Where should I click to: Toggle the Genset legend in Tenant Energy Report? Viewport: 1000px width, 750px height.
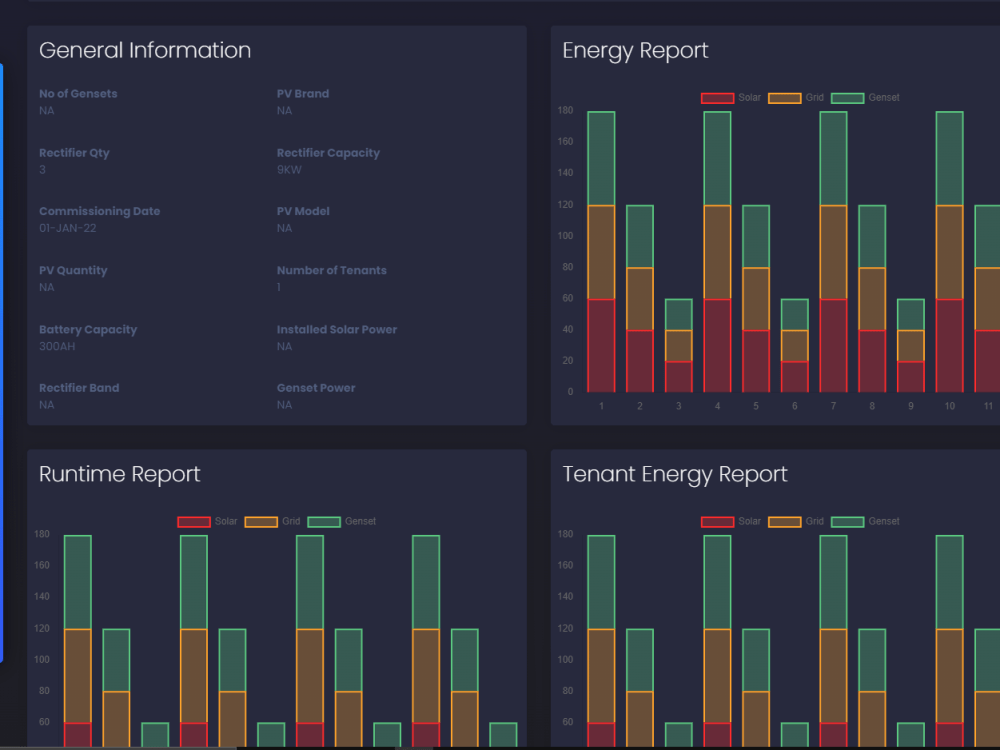[x=847, y=521]
